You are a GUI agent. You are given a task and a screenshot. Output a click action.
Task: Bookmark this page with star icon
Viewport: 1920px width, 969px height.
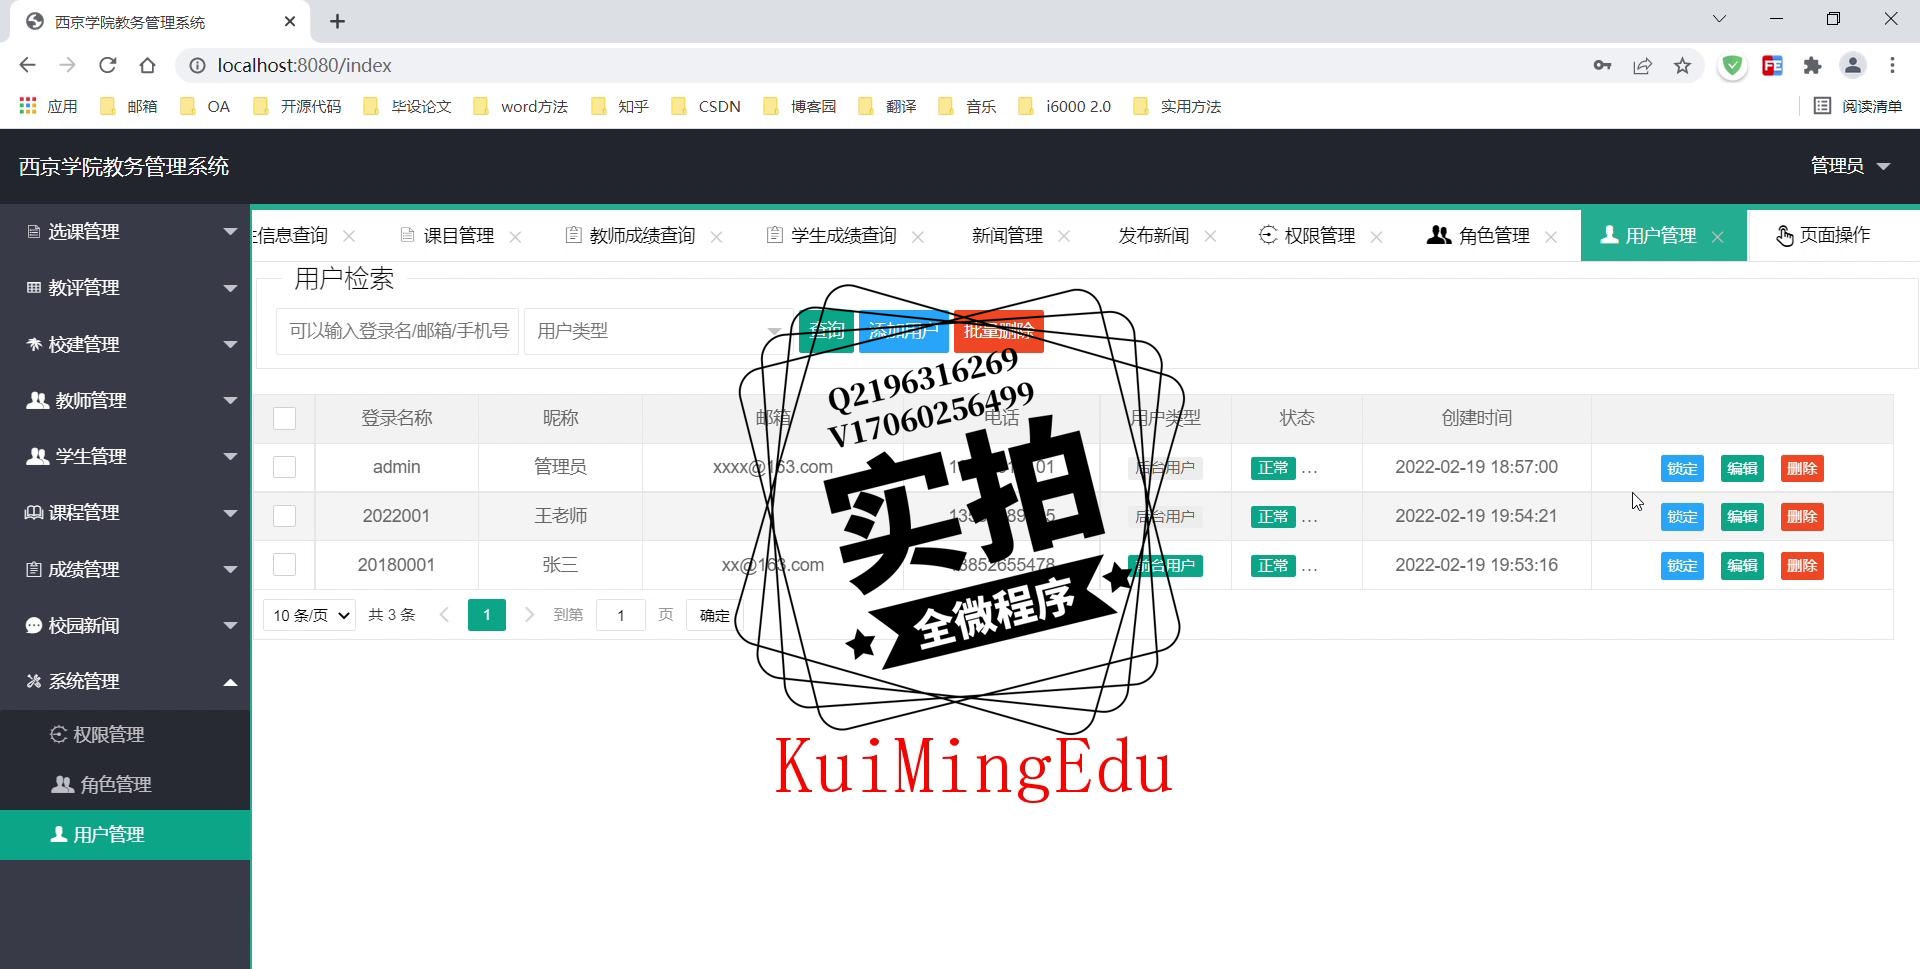pos(1682,65)
